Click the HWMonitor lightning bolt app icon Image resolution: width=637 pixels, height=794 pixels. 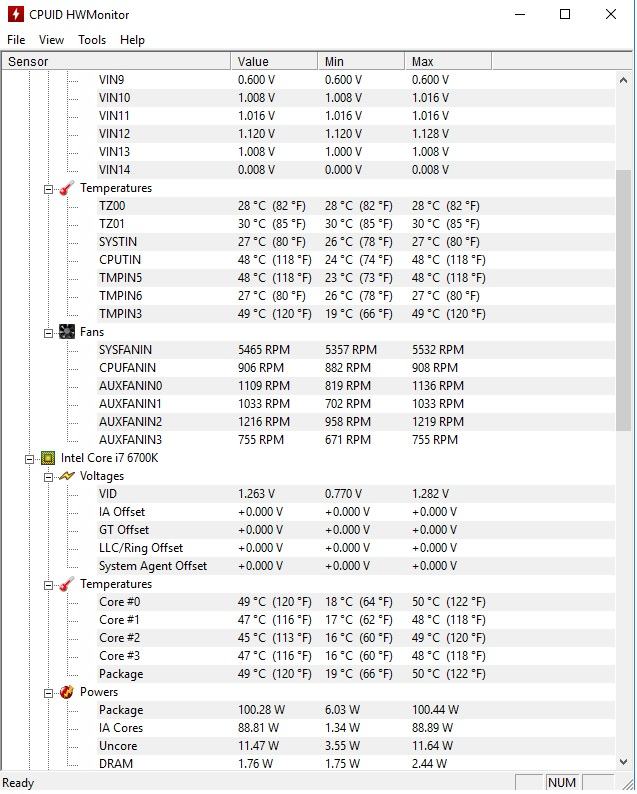click(15, 15)
